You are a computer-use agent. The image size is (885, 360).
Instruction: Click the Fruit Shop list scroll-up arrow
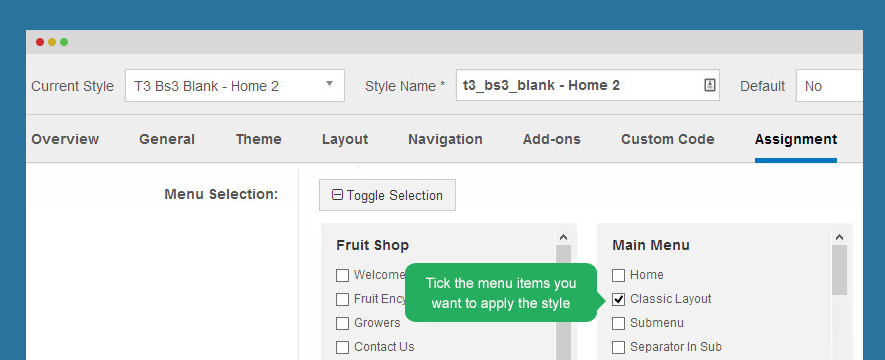[x=563, y=237]
